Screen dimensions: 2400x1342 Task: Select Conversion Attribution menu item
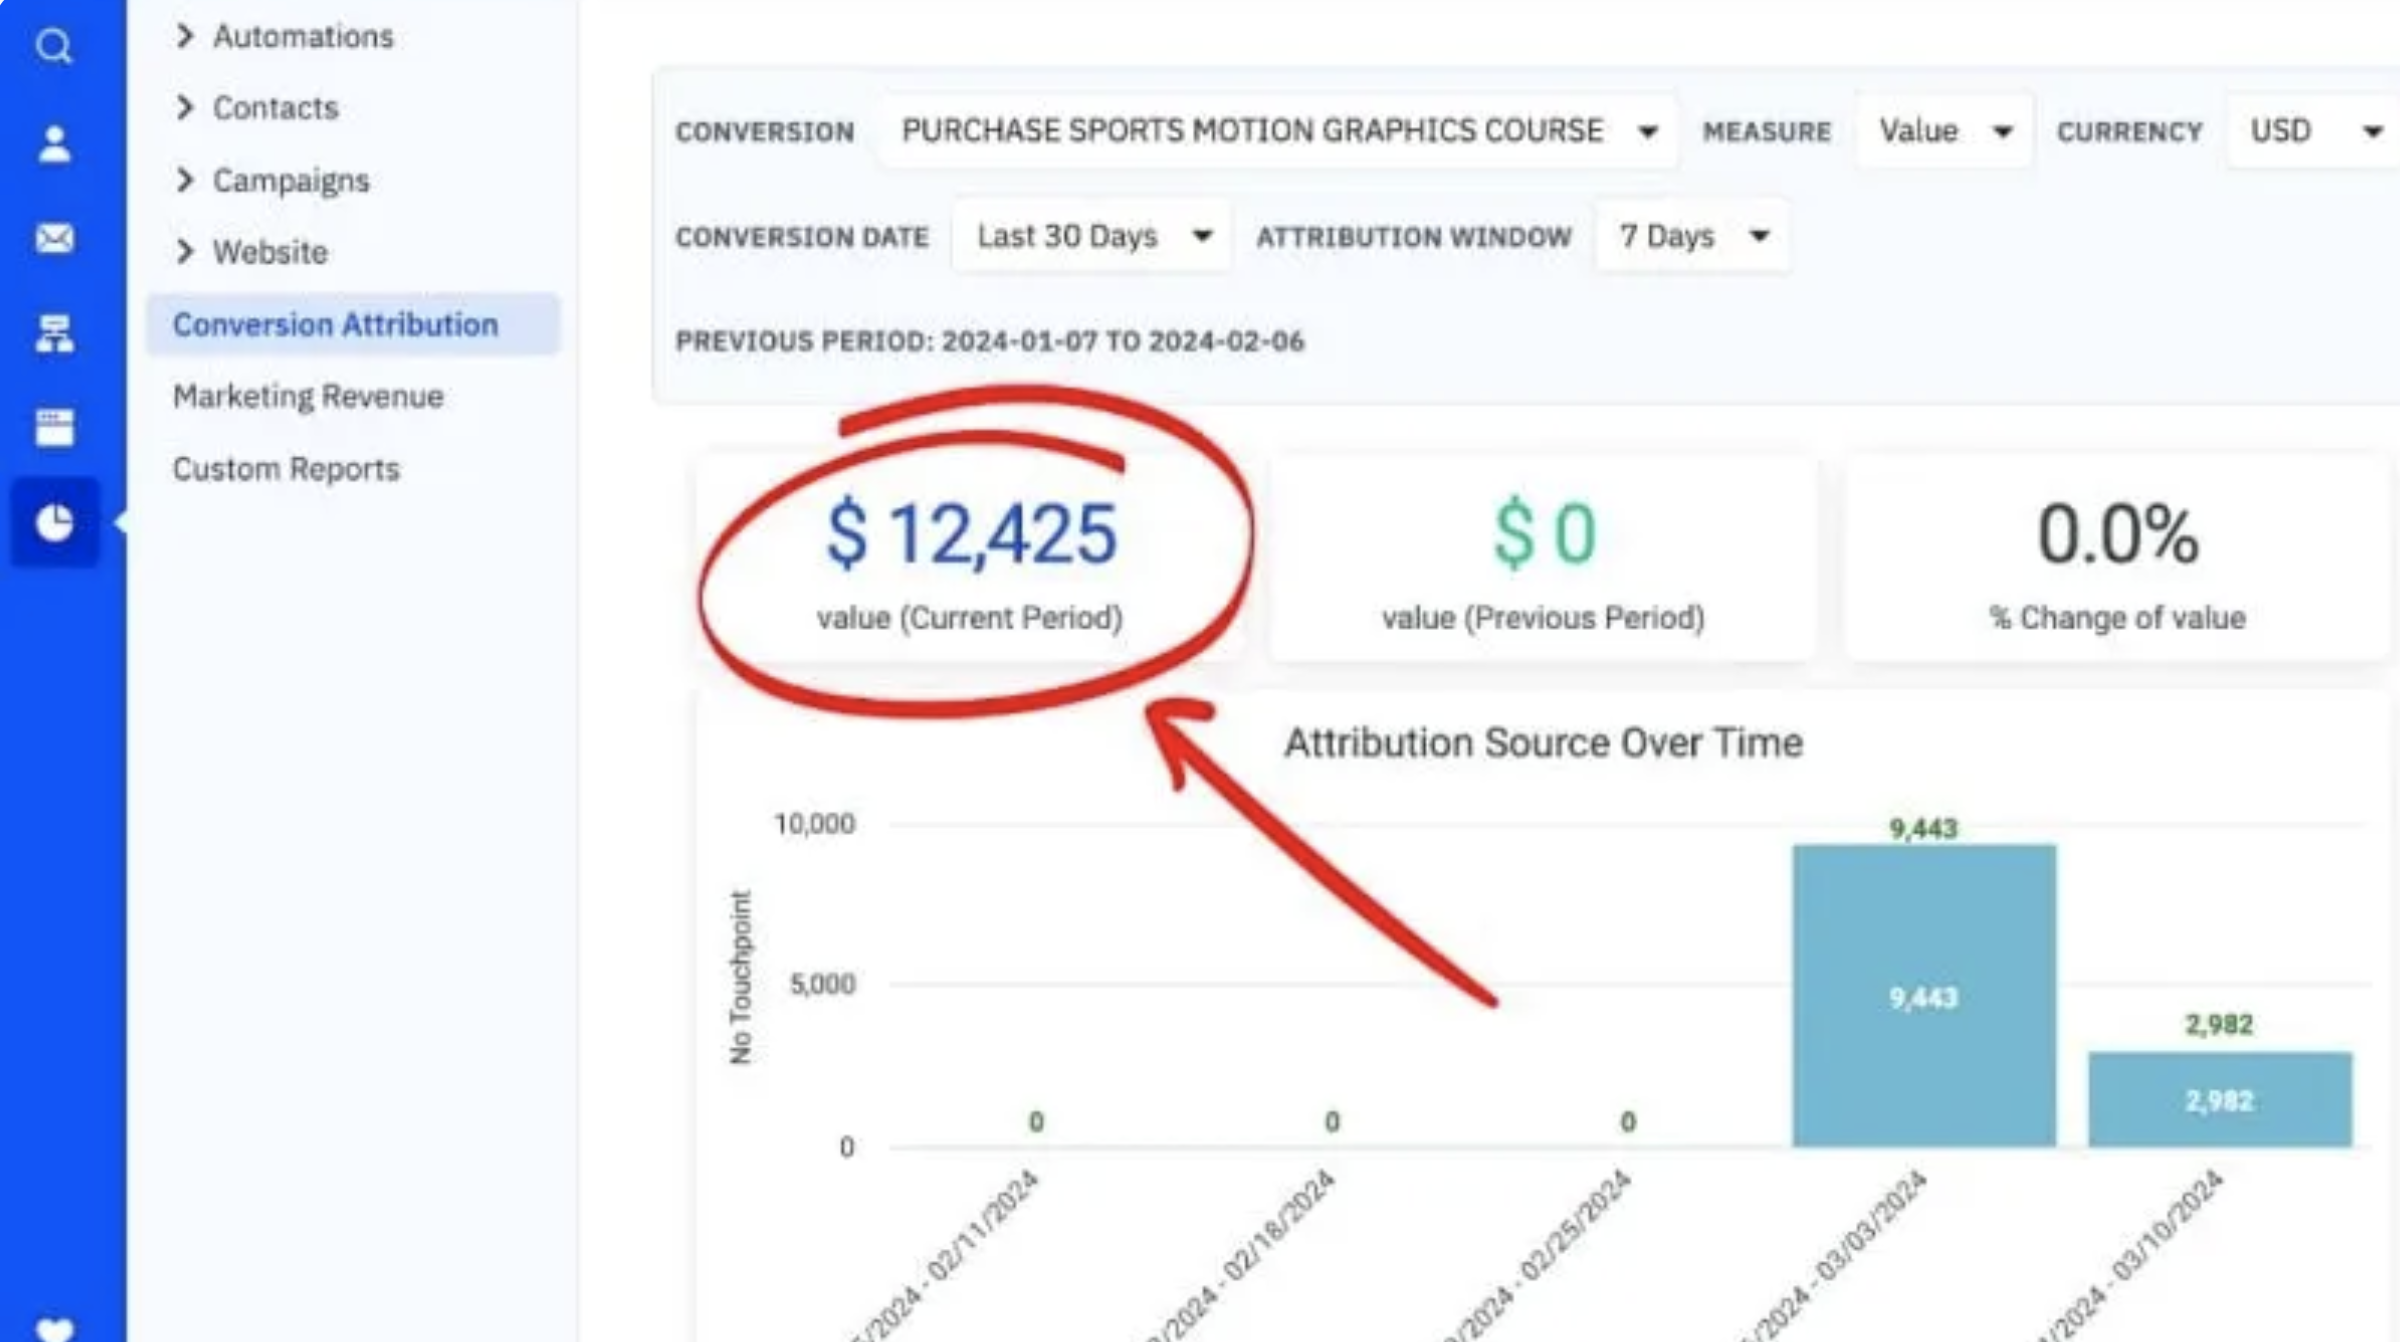[x=335, y=324]
